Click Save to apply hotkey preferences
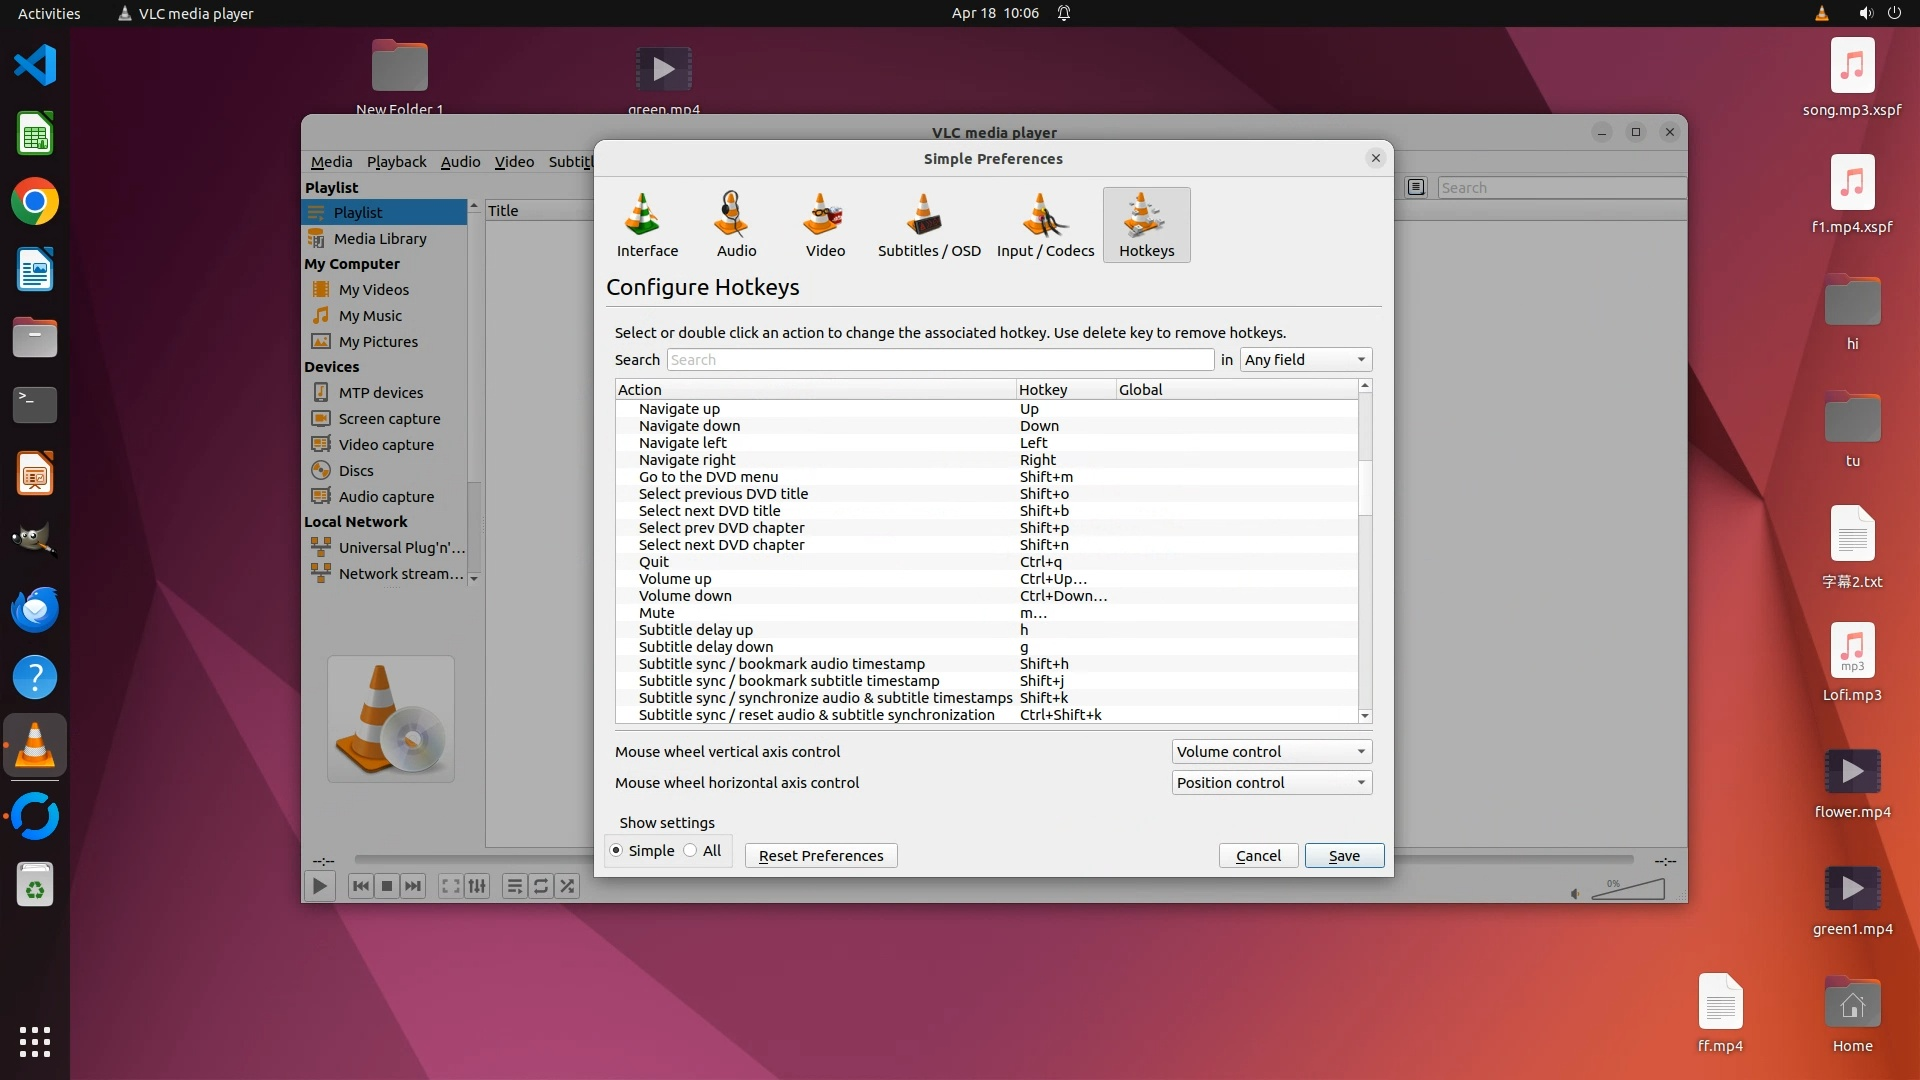 coord(1344,856)
